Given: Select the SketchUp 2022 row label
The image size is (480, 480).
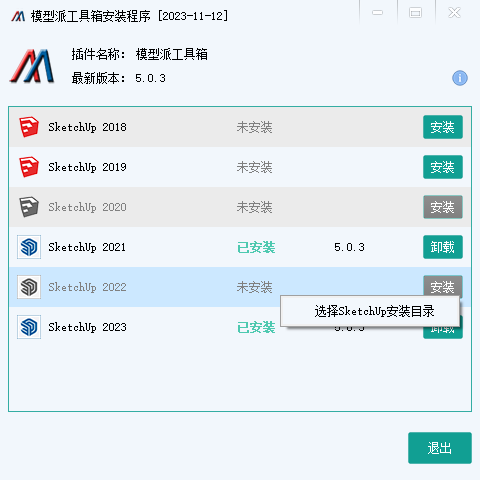Looking at the screenshot, I should [x=87, y=287].
